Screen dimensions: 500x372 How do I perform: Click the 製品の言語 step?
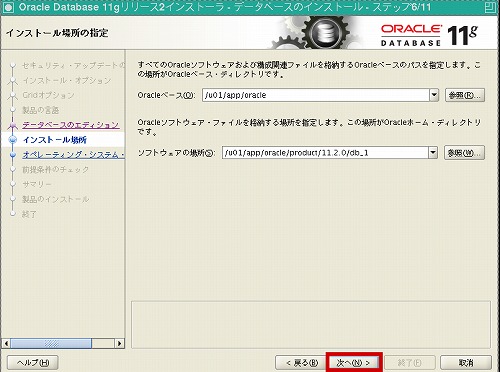coord(41,110)
